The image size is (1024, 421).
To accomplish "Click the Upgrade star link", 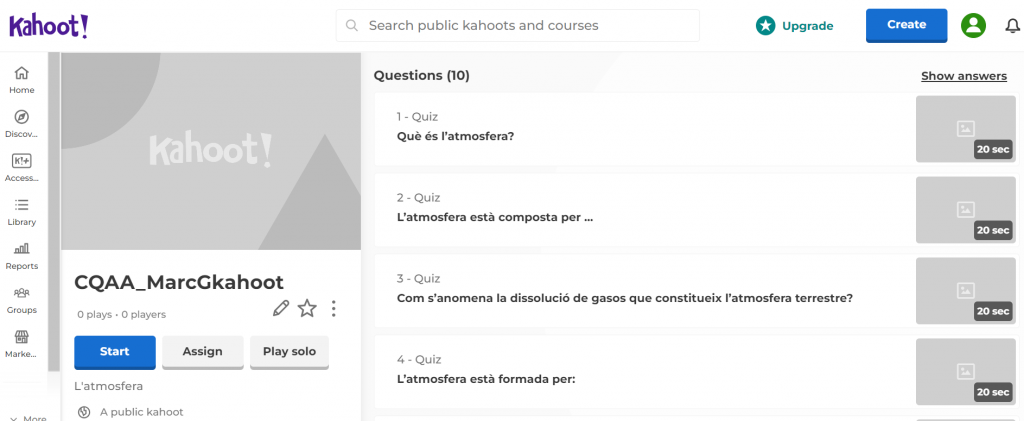I will 794,26.
